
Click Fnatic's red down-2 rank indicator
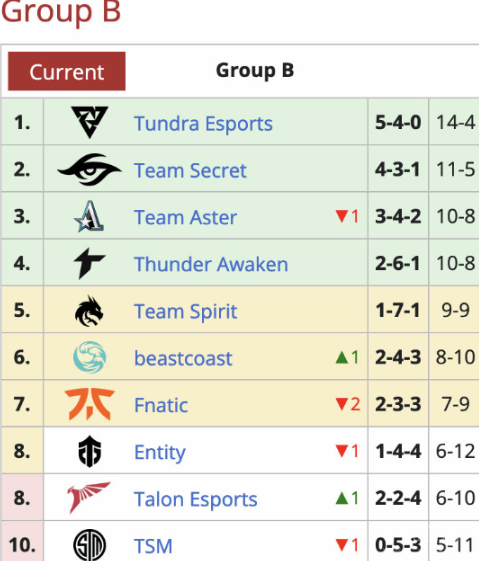348,404
